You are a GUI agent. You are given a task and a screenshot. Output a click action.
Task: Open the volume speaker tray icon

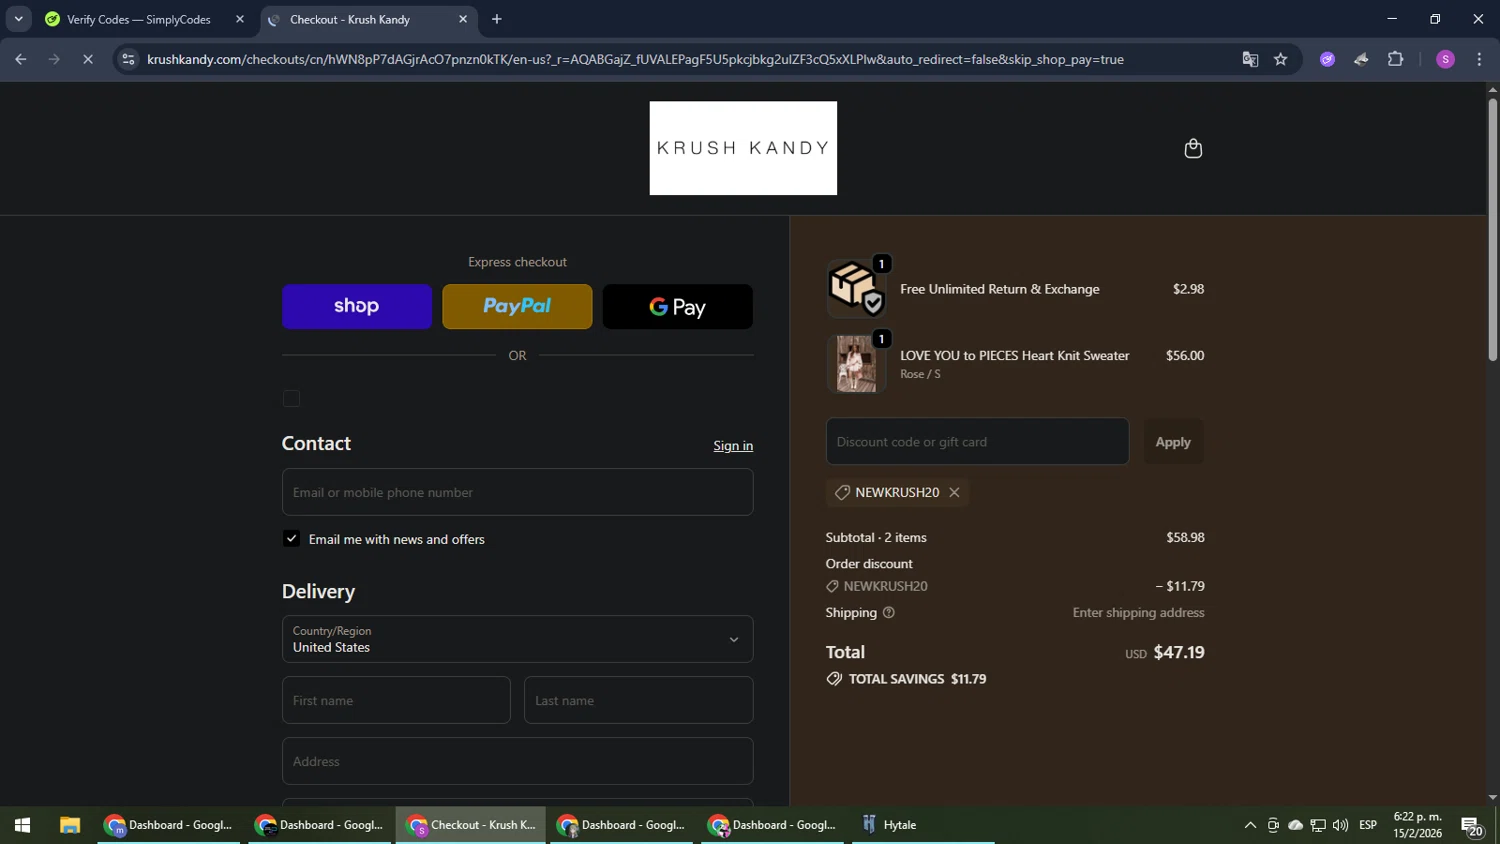pyautogui.click(x=1340, y=825)
